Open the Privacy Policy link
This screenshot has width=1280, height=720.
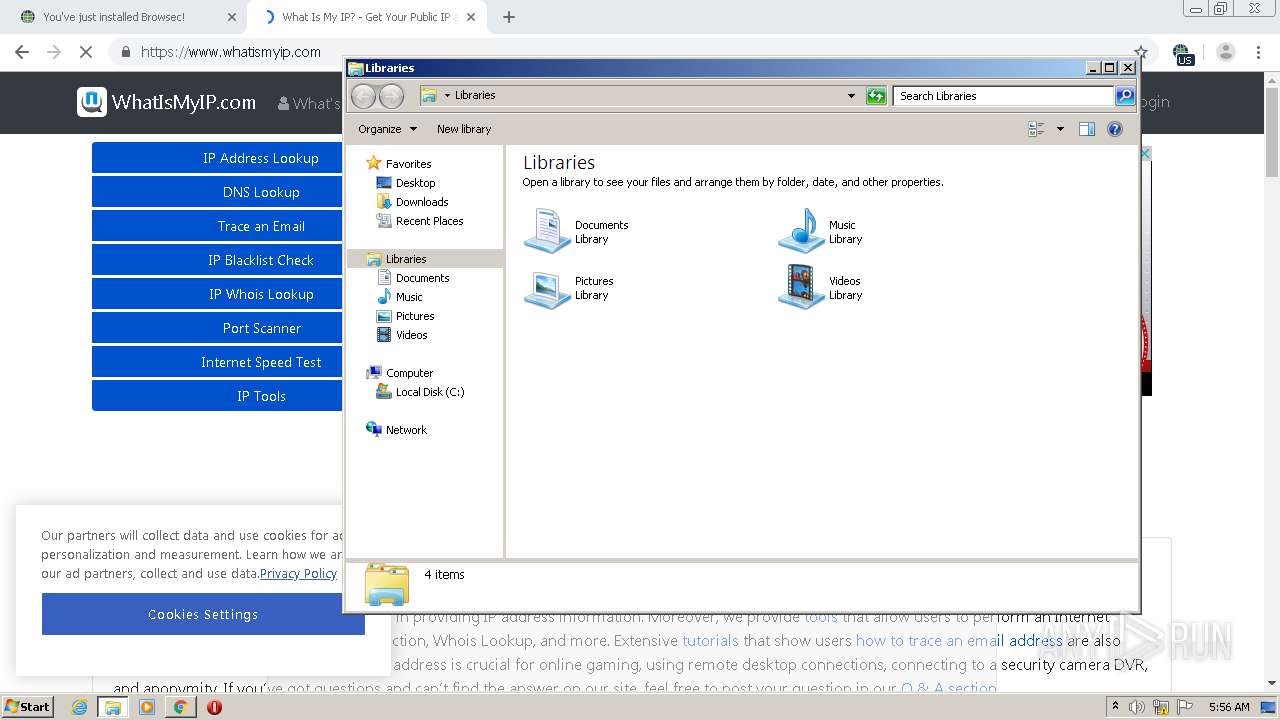click(x=298, y=574)
